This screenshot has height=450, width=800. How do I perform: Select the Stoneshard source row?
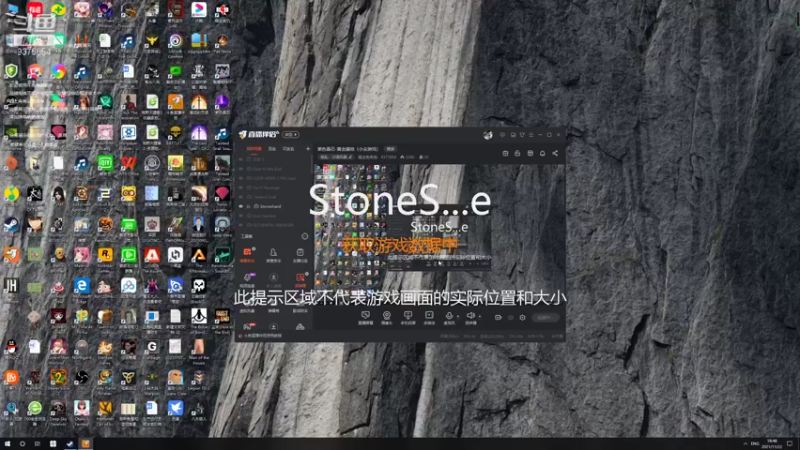[x=274, y=207]
